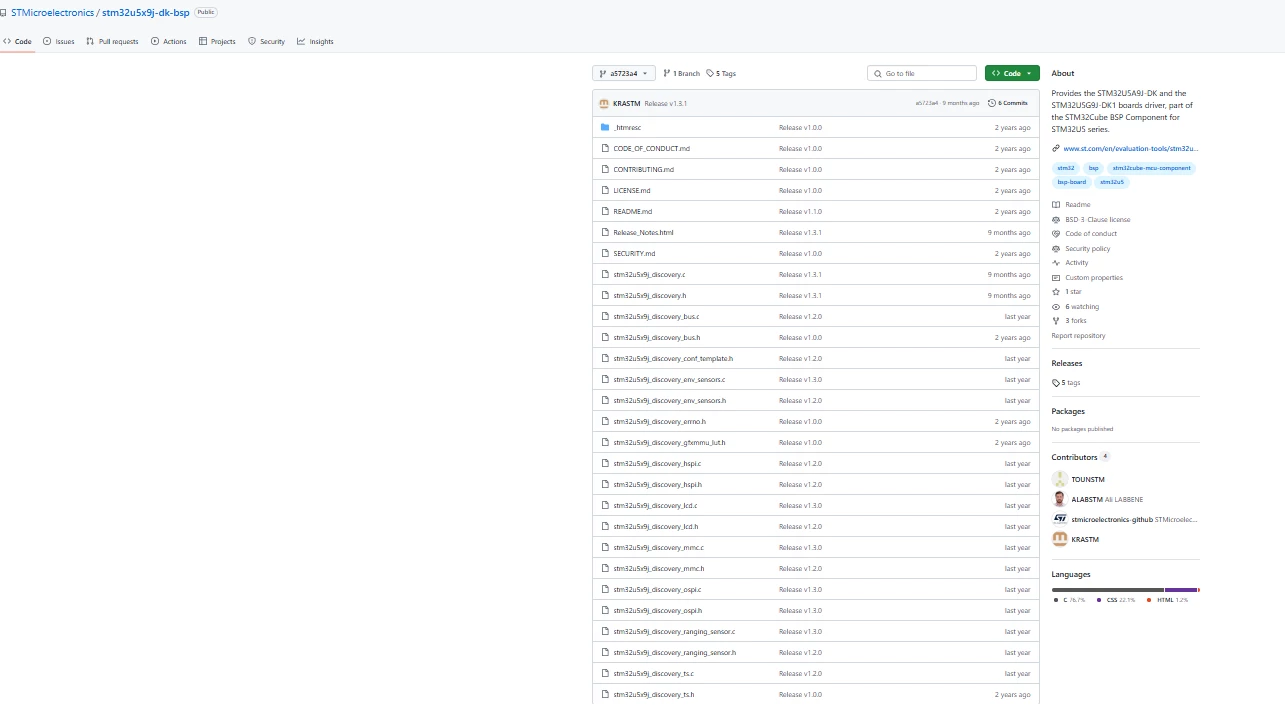Open stm32u5x9j_discovery_hspi.c file
The width and height of the screenshot is (1285, 706).
point(657,463)
